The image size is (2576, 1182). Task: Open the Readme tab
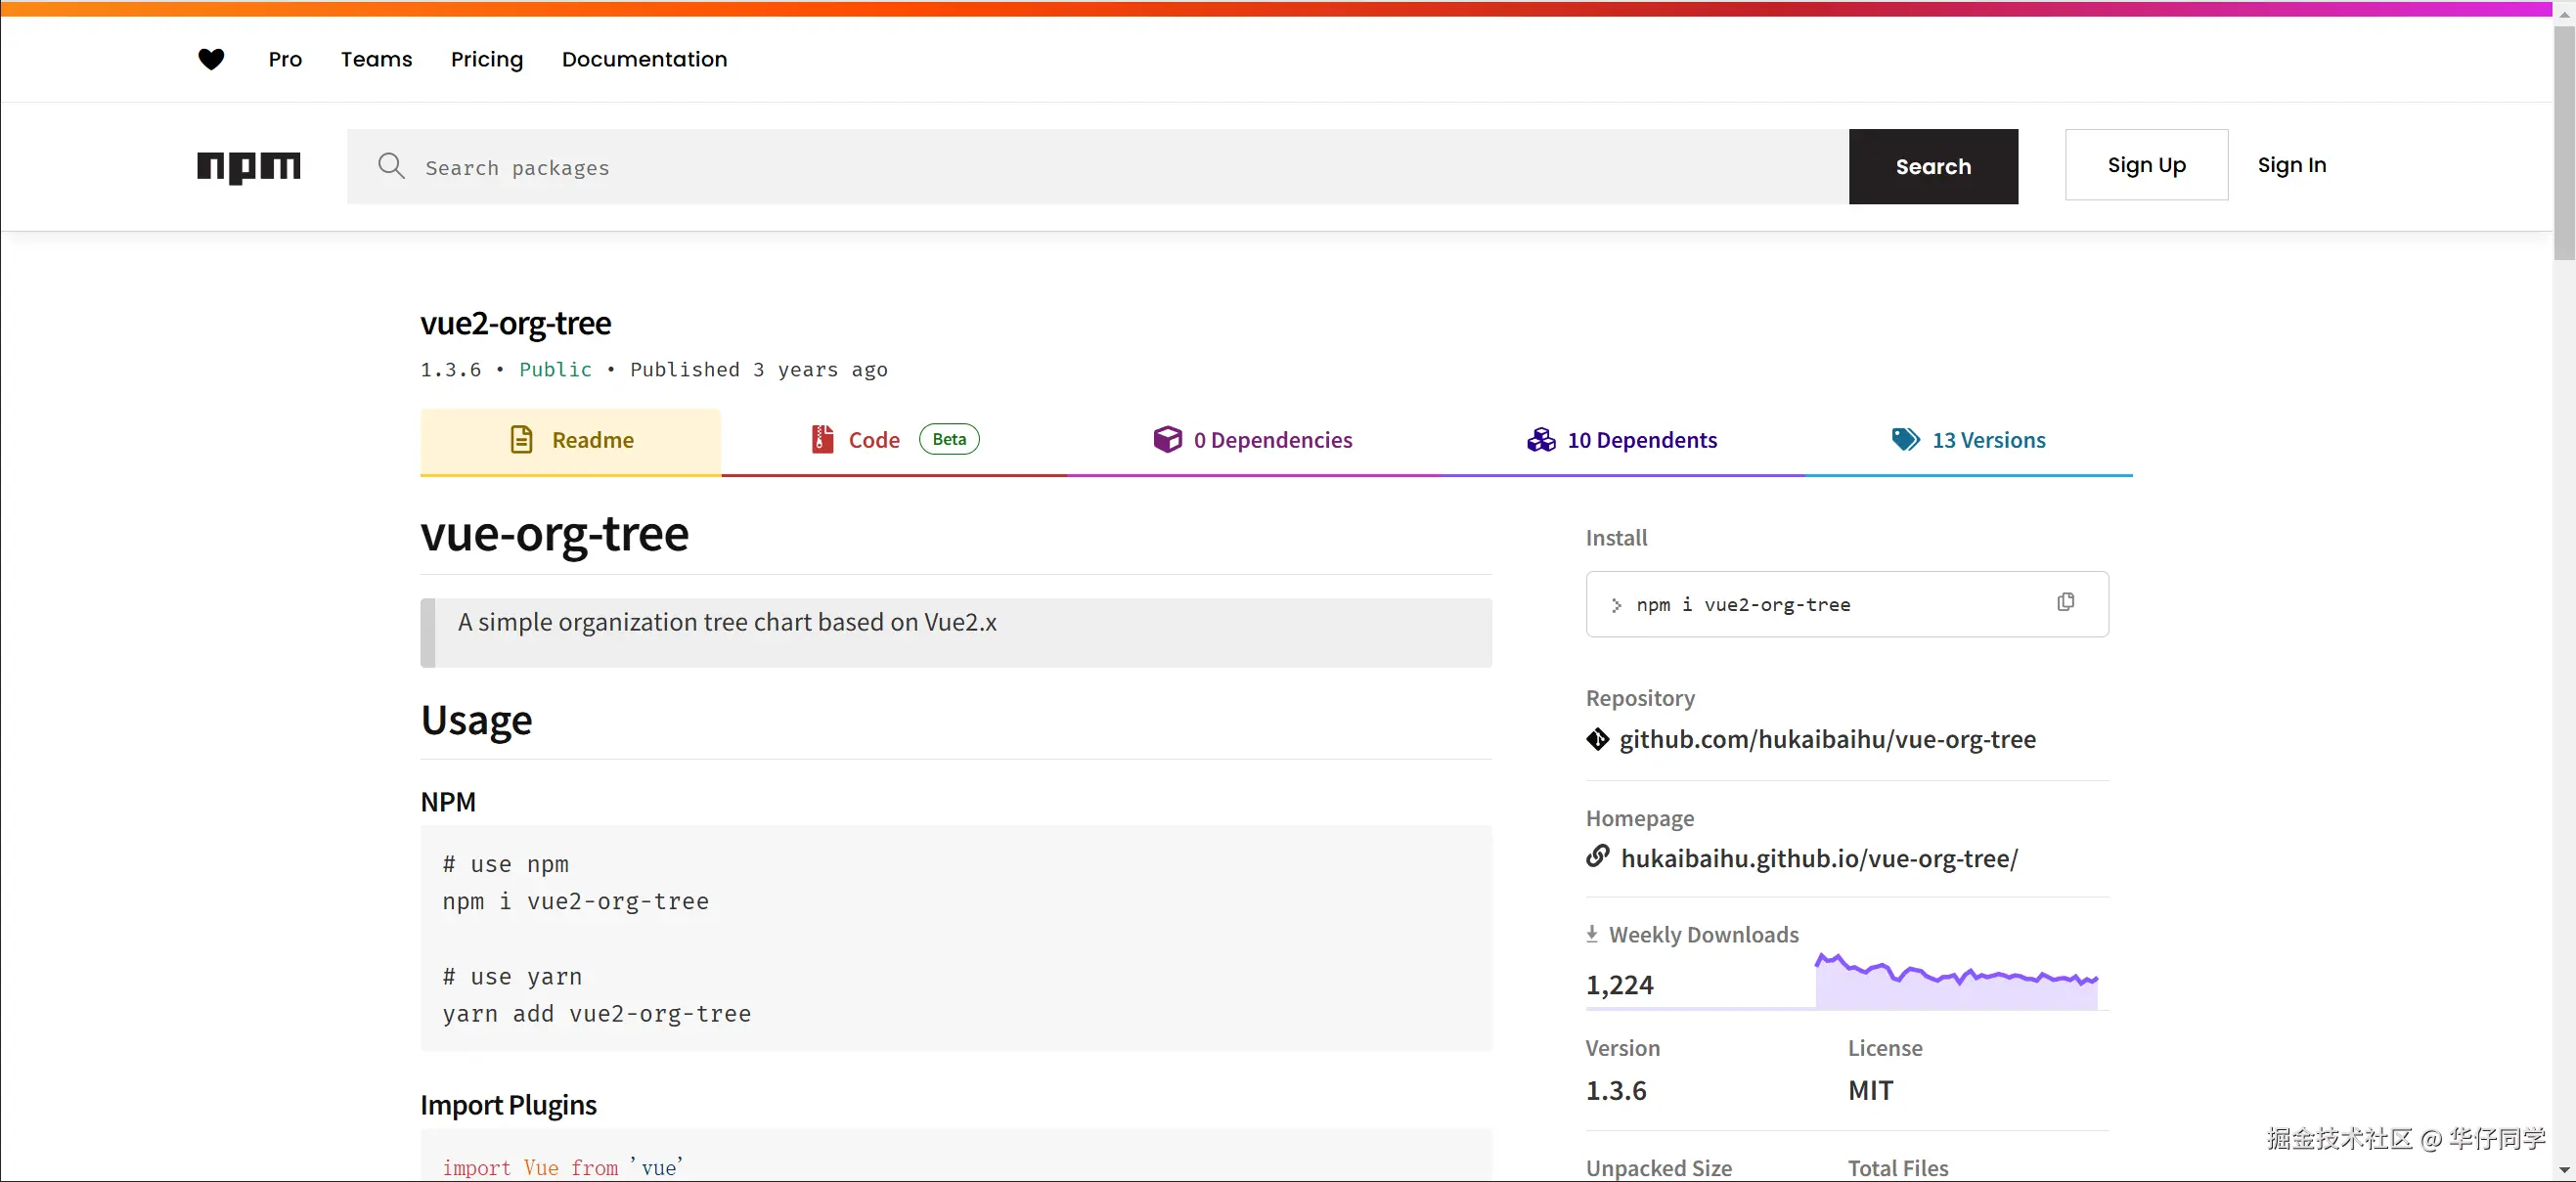coord(571,440)
